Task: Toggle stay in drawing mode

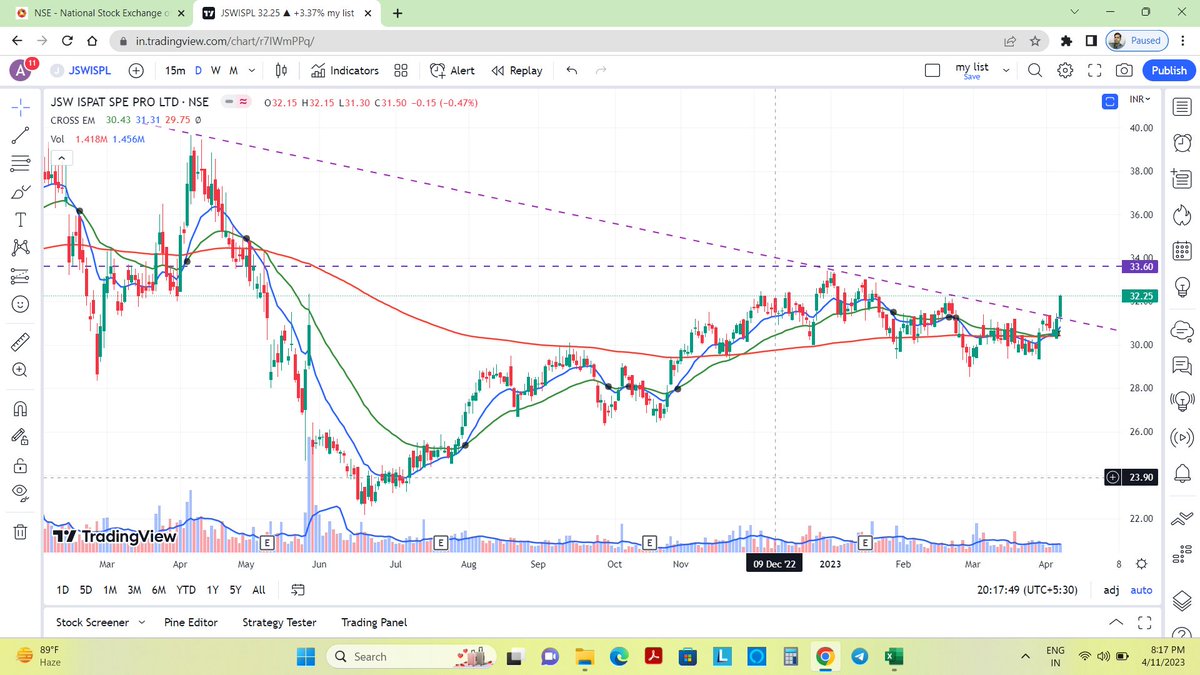Action: point(20,437)
